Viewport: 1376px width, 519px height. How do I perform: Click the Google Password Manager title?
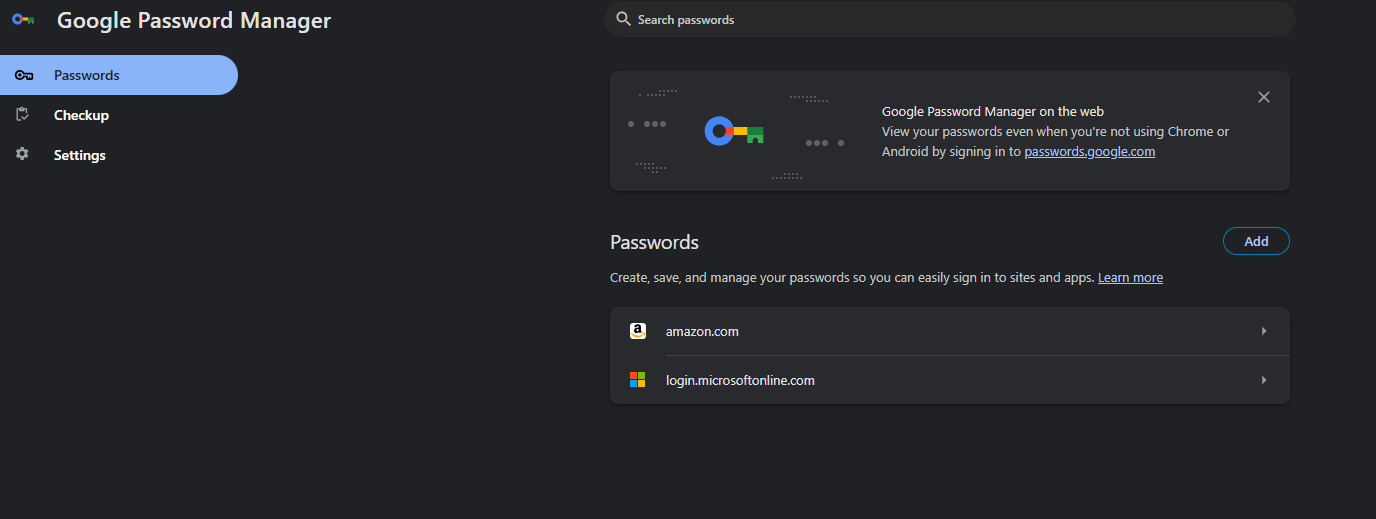194,20
